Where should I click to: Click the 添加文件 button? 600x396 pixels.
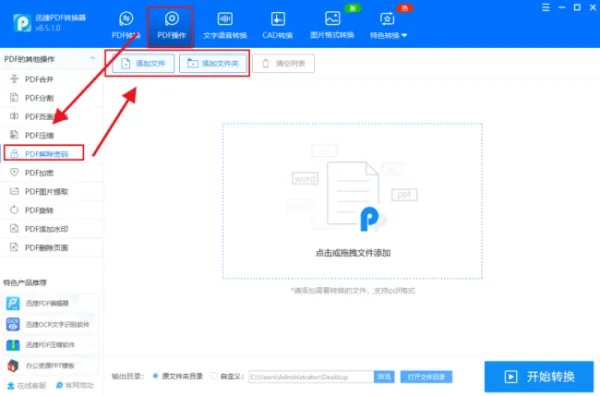point(143,63)
